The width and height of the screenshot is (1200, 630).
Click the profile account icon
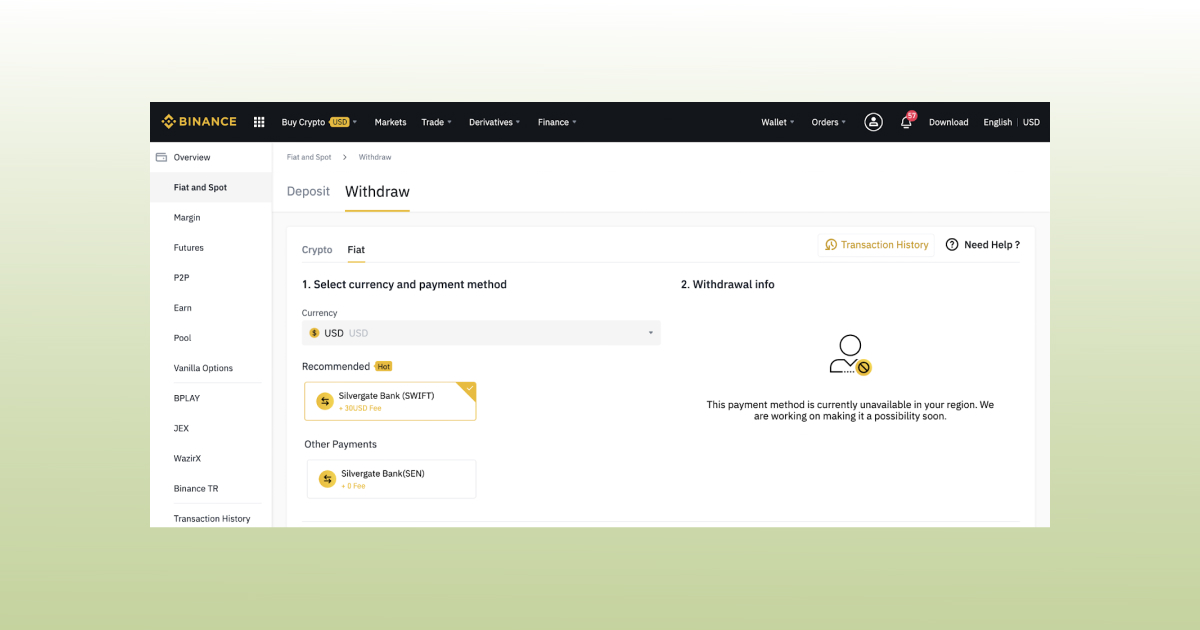[x=873, y=122]
